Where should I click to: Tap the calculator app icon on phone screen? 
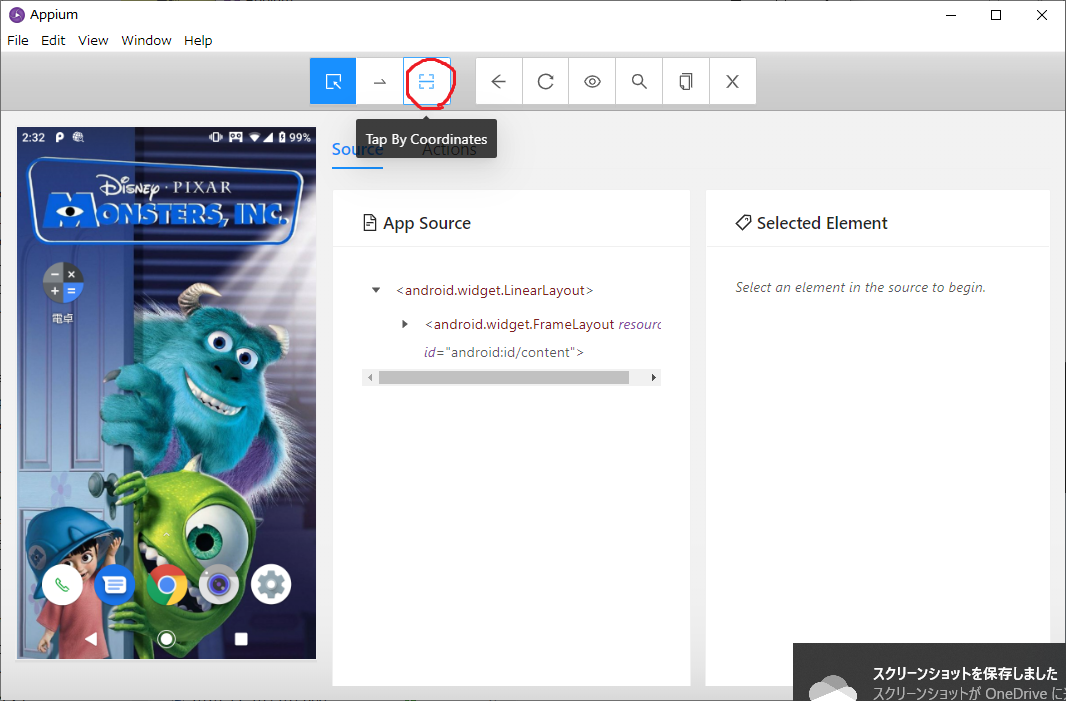[63, 283]
